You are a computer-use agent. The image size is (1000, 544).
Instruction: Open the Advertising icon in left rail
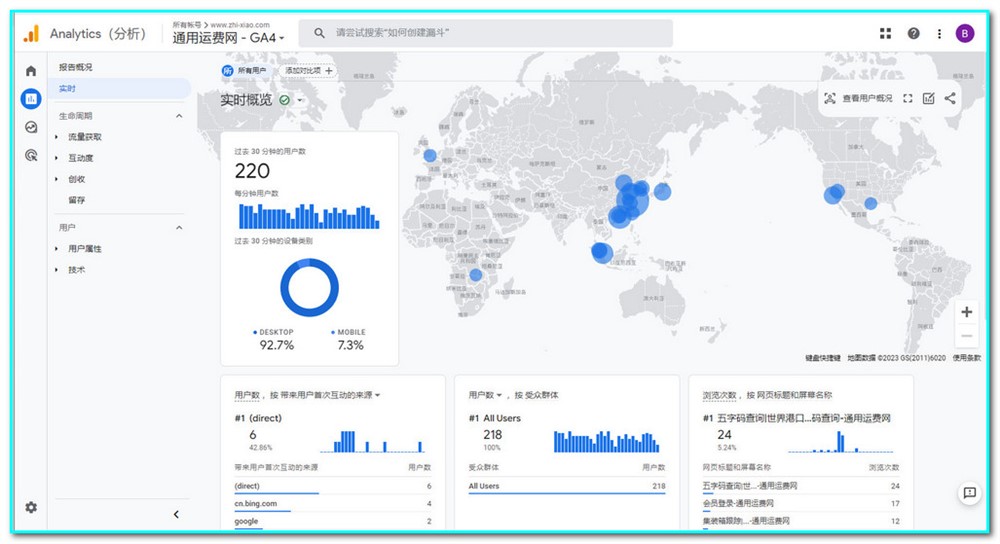point(31,155)
